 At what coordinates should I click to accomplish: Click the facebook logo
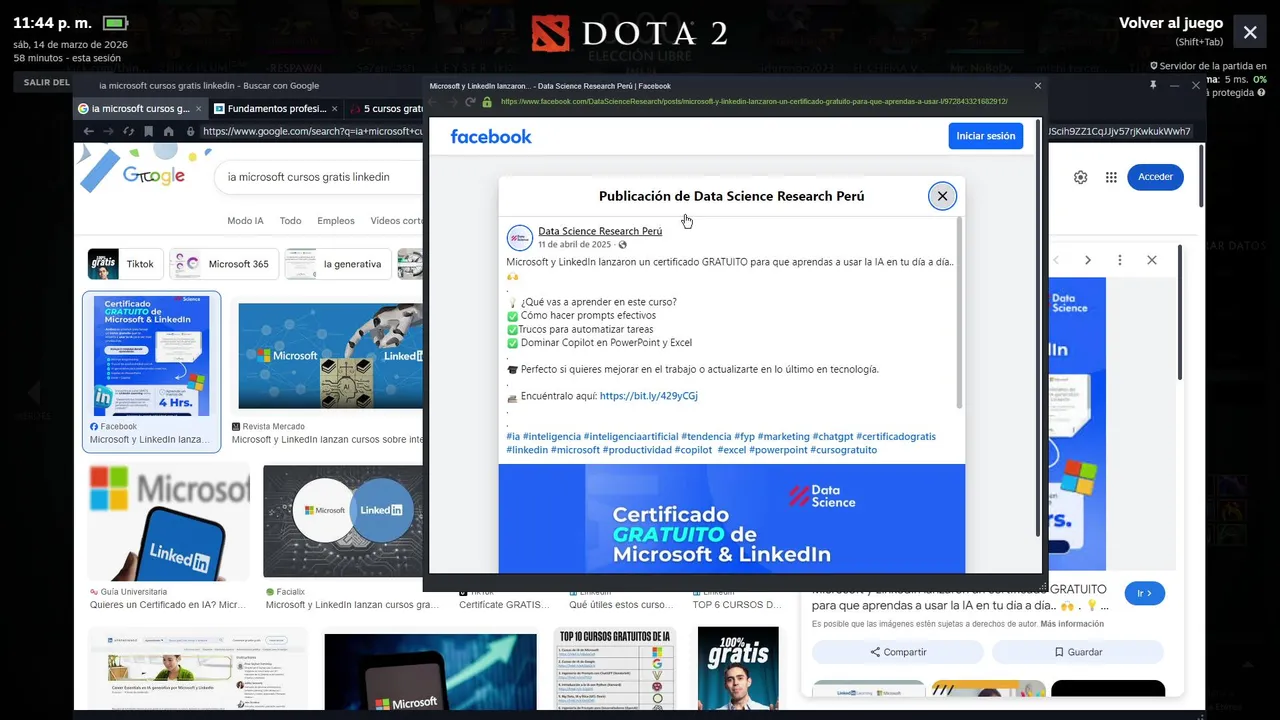tap(491, 136)
